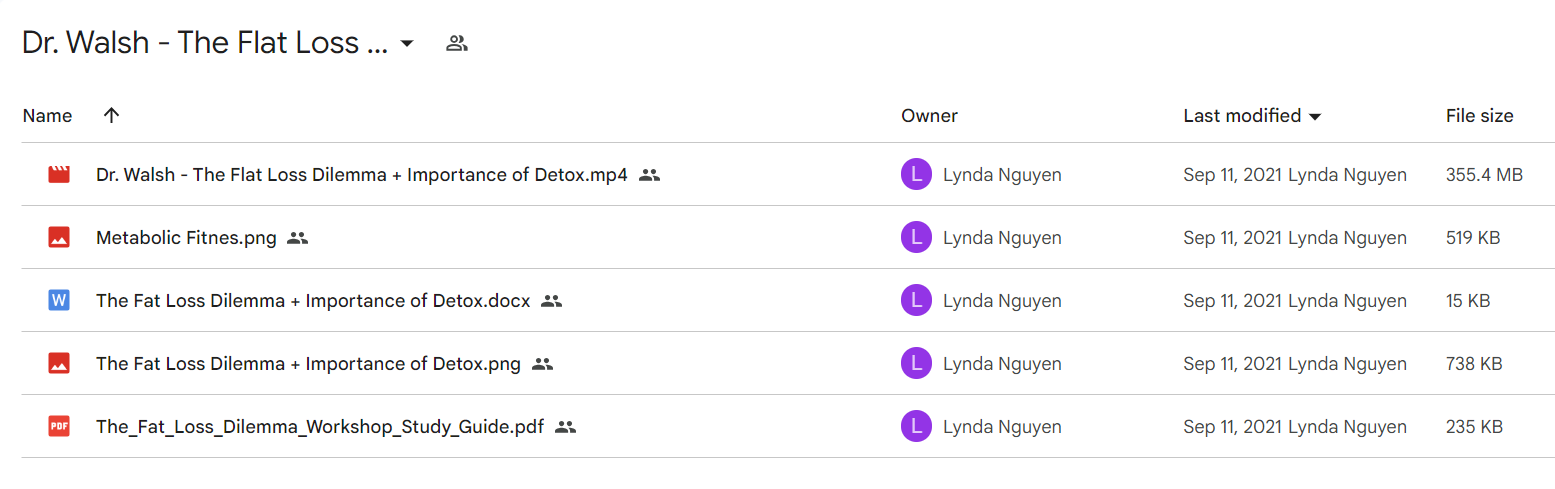Click the shared icon next to the mp4 filename

coord(650,175)
